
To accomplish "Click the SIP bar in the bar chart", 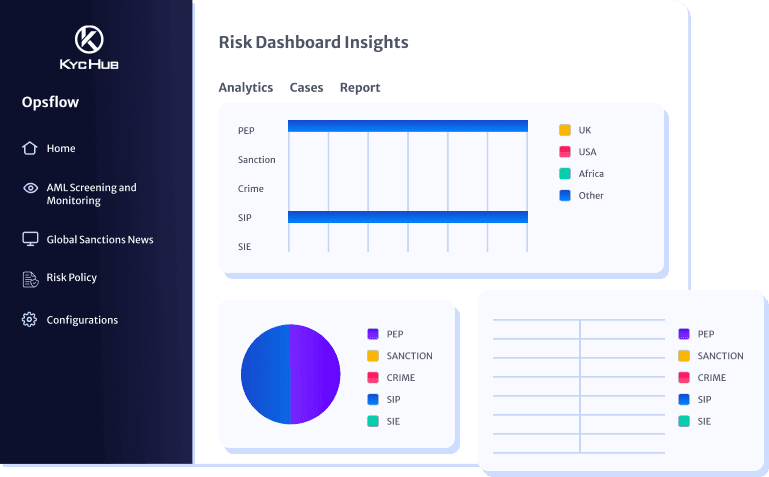I will click(x=407, y=217).
